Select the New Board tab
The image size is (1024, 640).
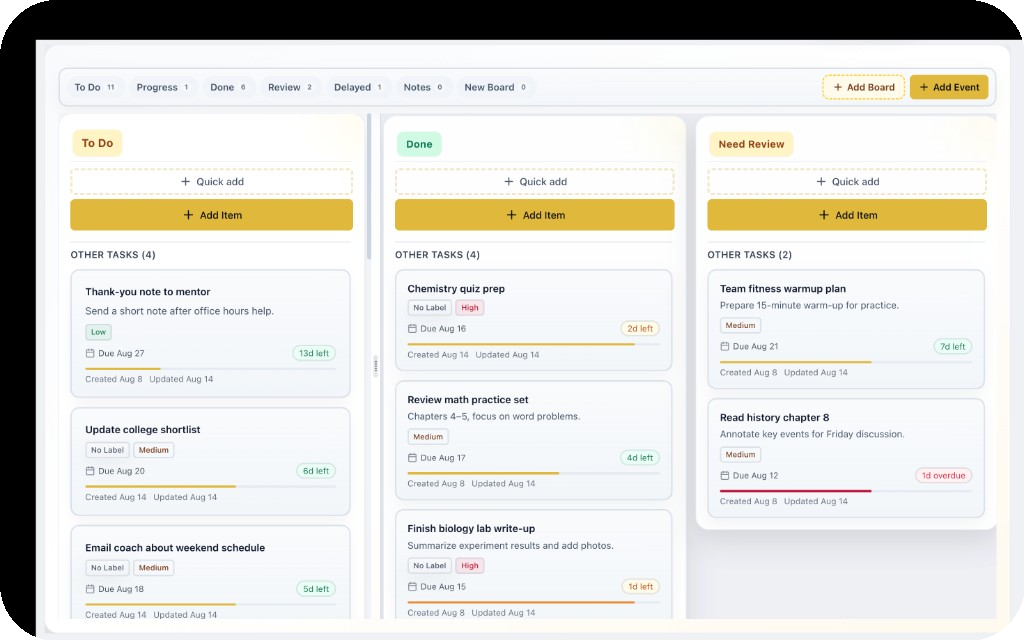494,87
